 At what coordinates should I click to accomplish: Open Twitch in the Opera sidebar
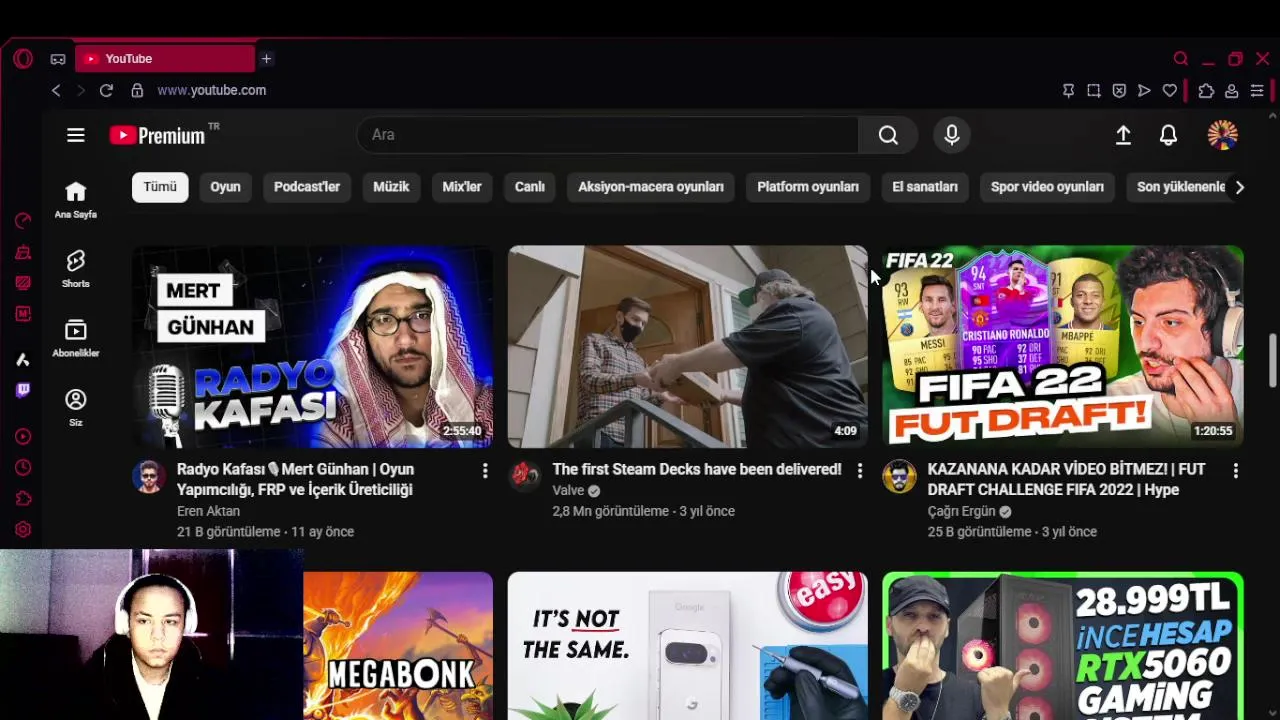(x=23, y=390)
